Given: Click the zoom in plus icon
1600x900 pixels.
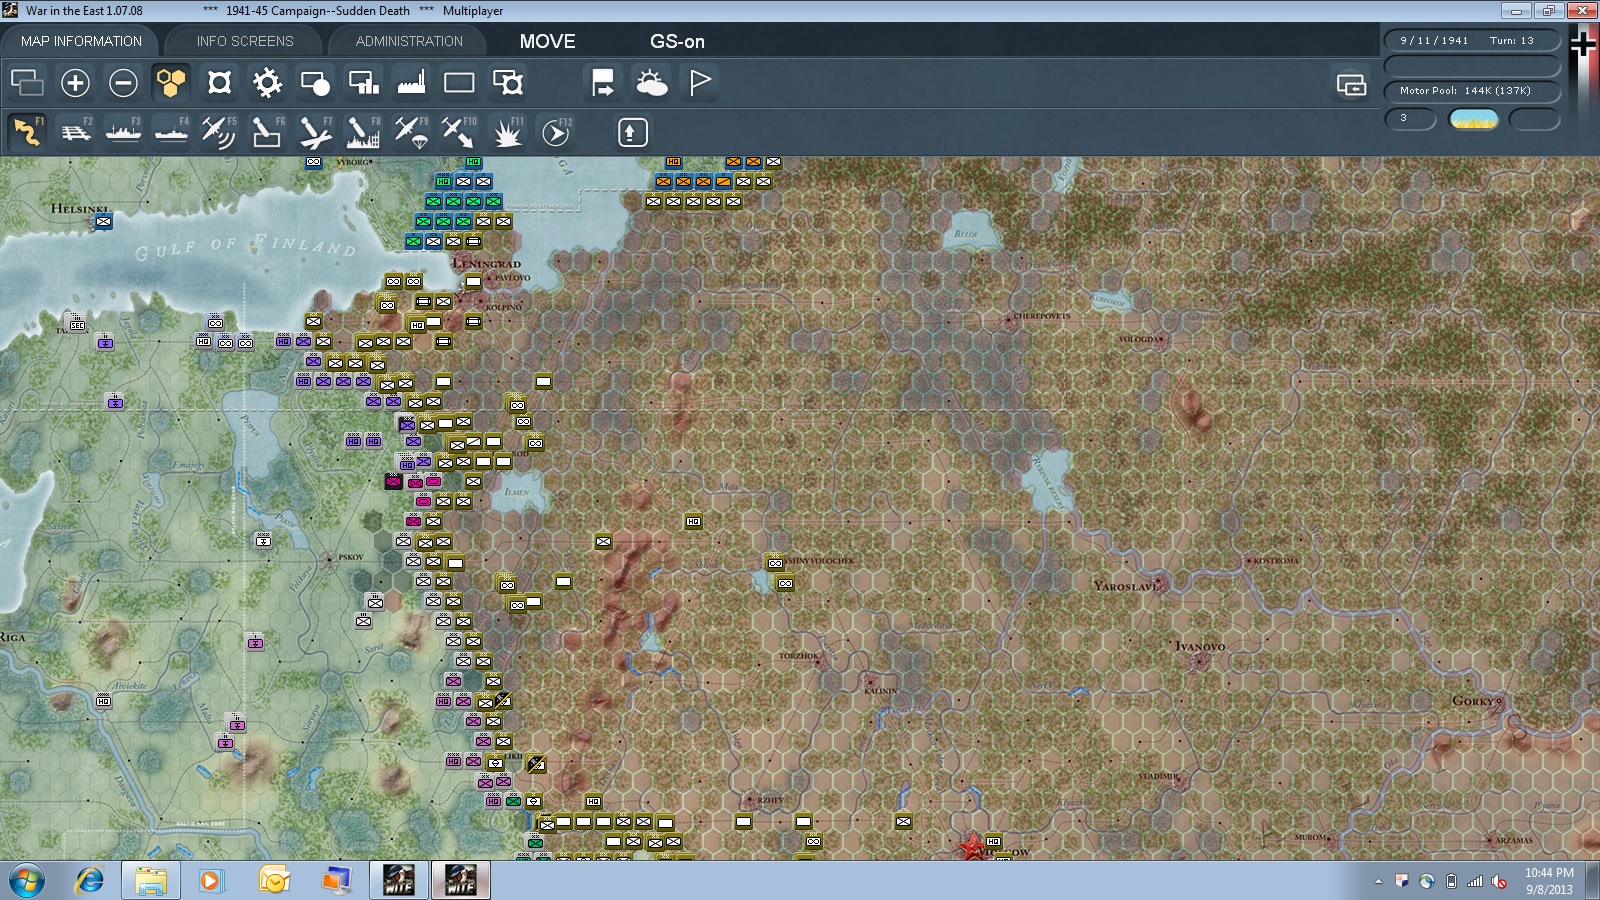Looking at the screenshot, I should click(75, 83).
